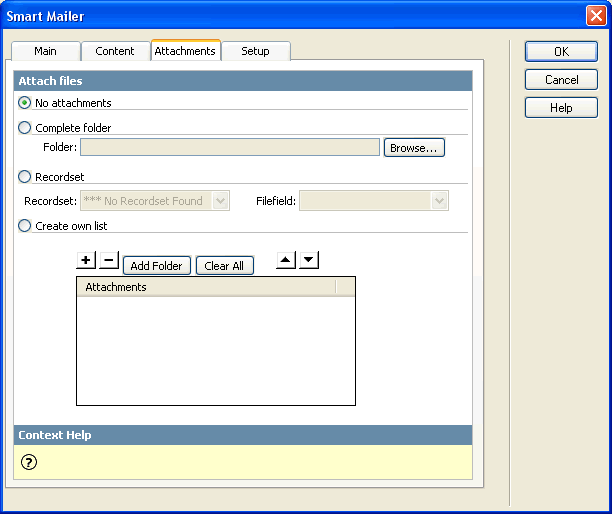Move attachment up with the up arrow
Viewport: 612px width, 514px height.
pos(286,260)
